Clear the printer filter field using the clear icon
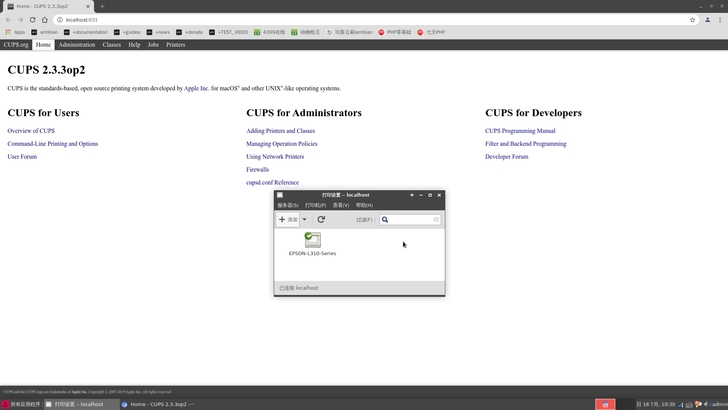Image resolution: width=728 pixels, height=410 pixels. [436, 219]
